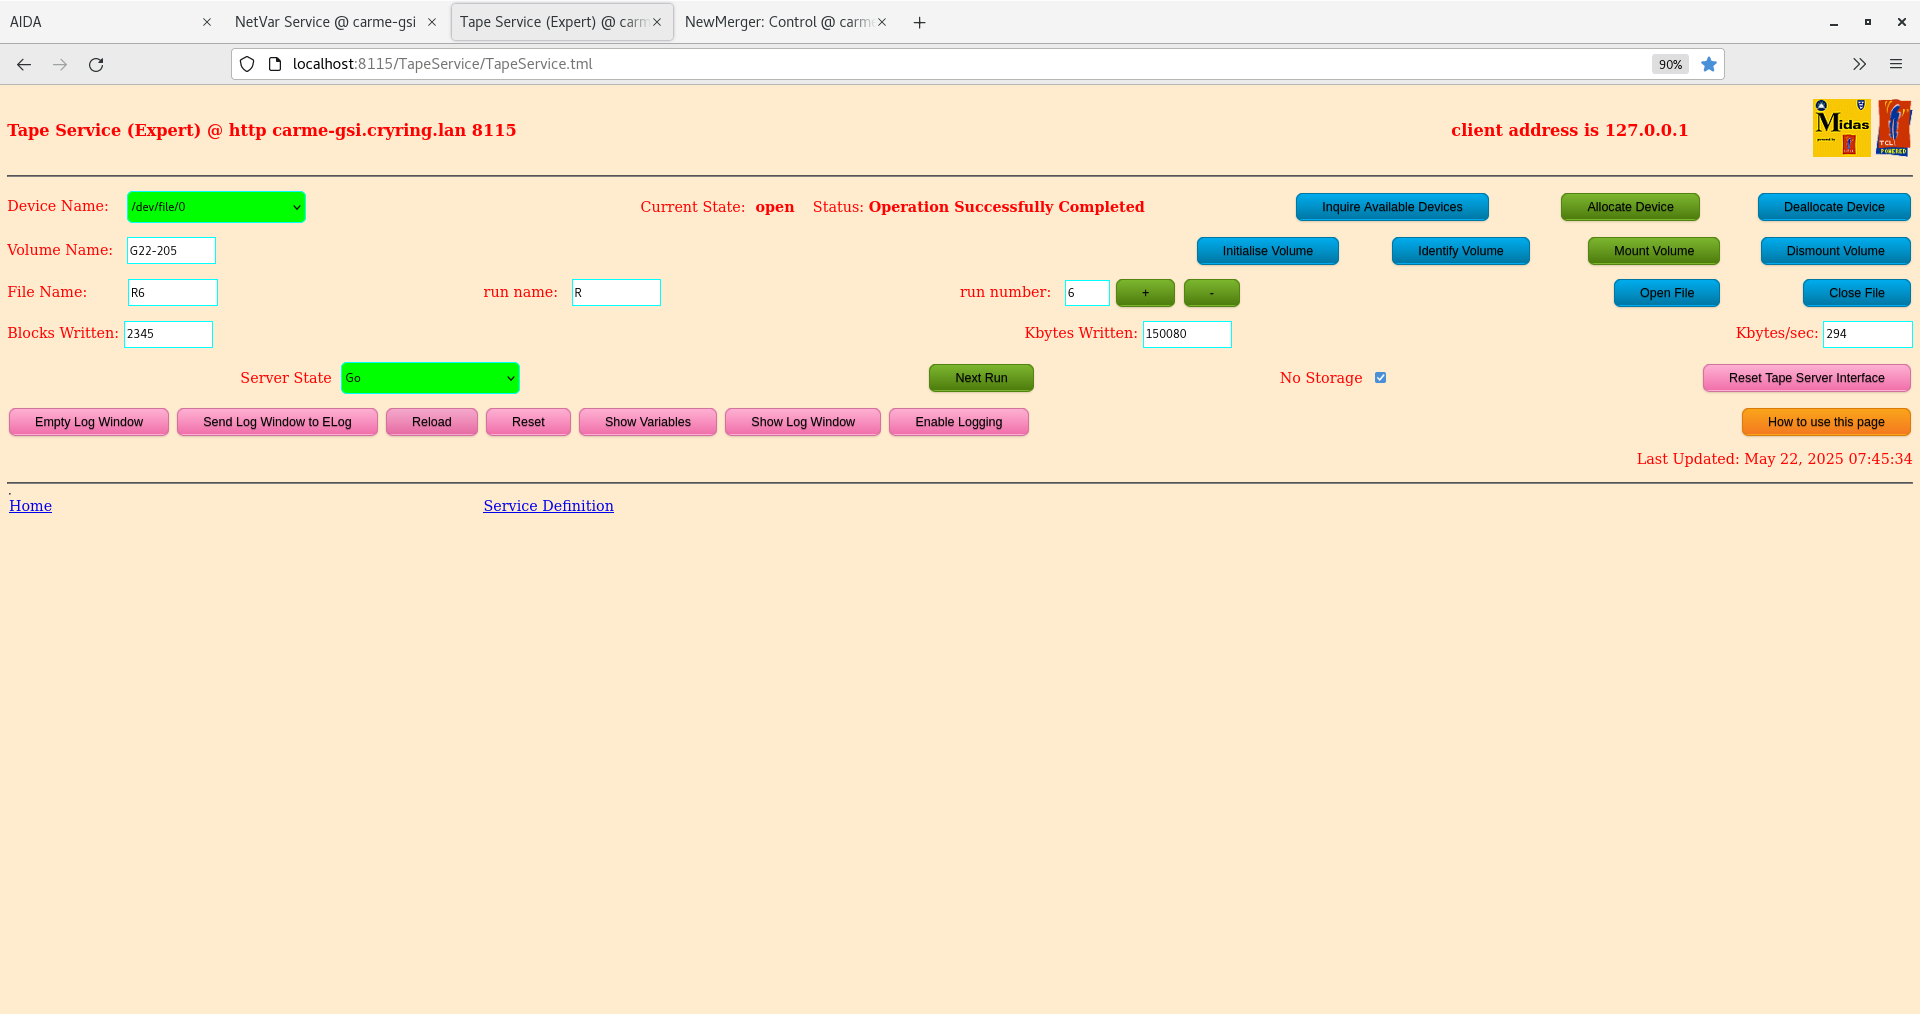Open the Device Name dropdown
This screenshot has height=1014, width=1920.
[x=216, y=207]
